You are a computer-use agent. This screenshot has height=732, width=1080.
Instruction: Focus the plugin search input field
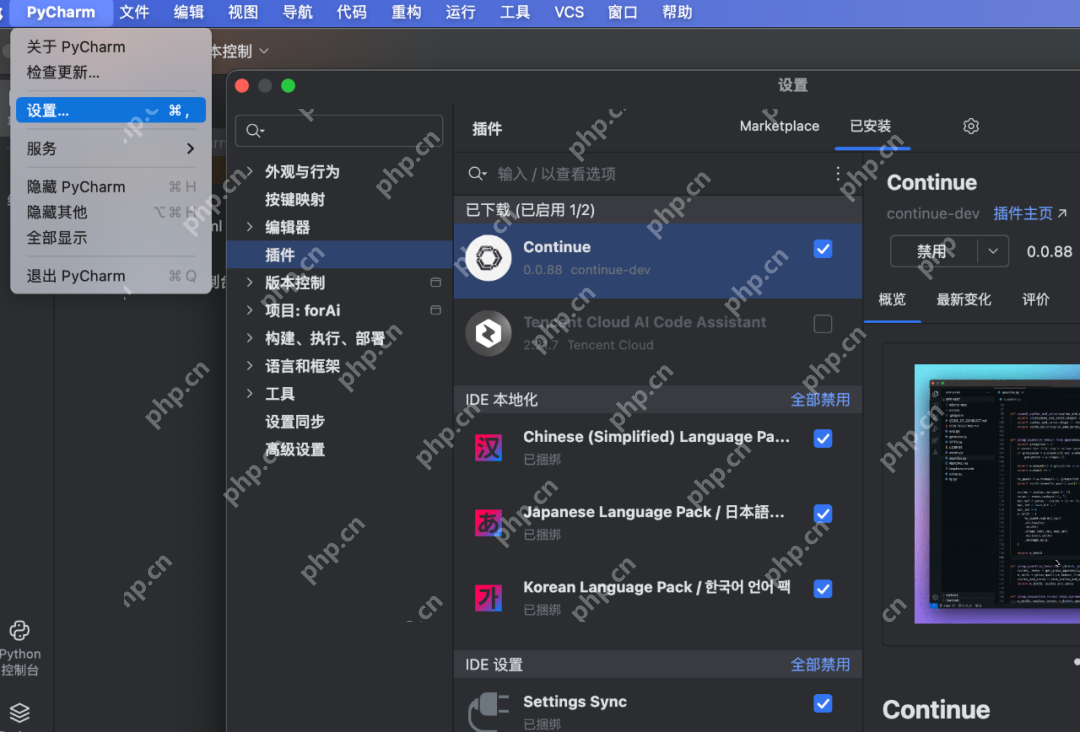tap(660, 174)
